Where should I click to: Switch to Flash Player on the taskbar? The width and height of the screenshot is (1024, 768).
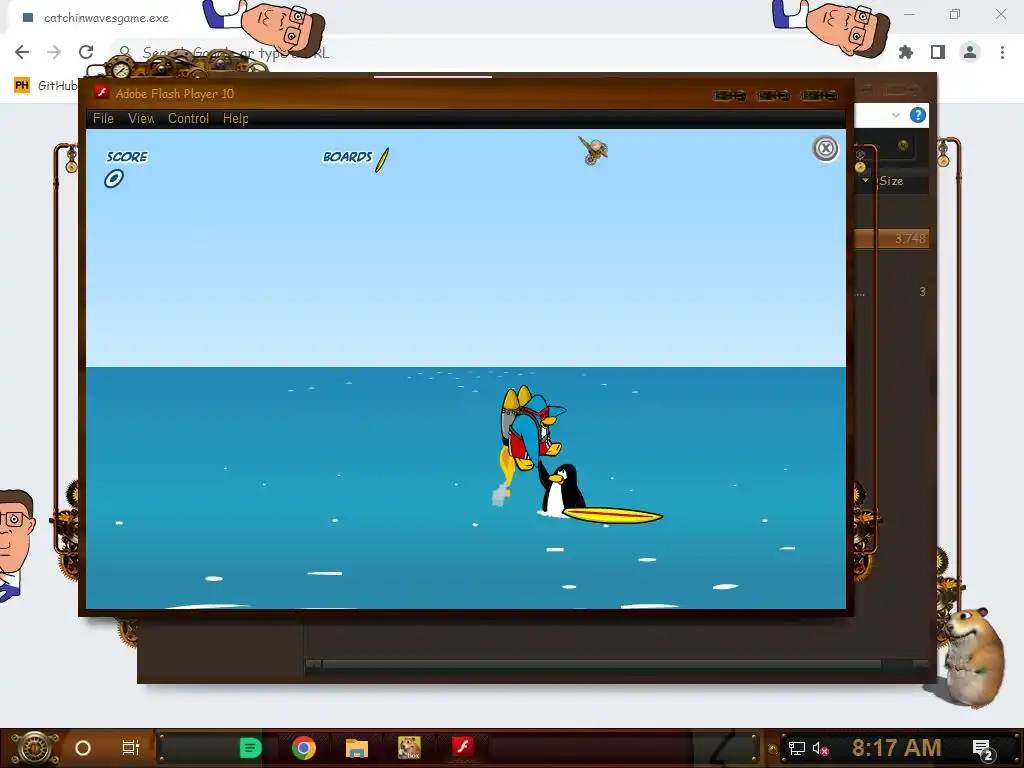pyautogui.click(x=462, y=746)
